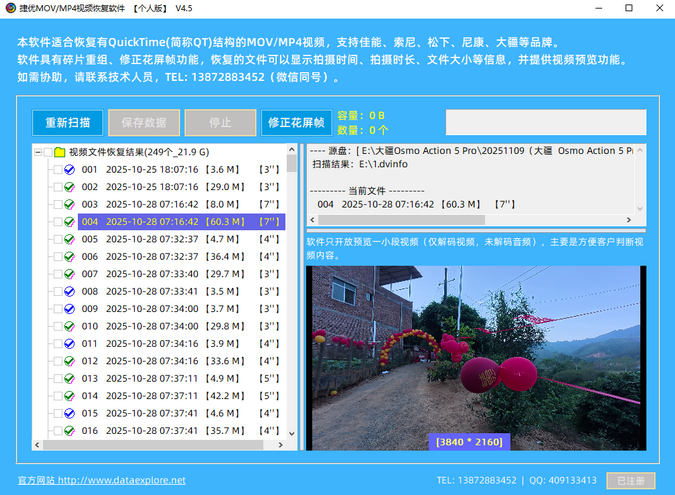
Task: Click the green status icon of file 006
Action: pyautogui.click(x=69, y=256)
